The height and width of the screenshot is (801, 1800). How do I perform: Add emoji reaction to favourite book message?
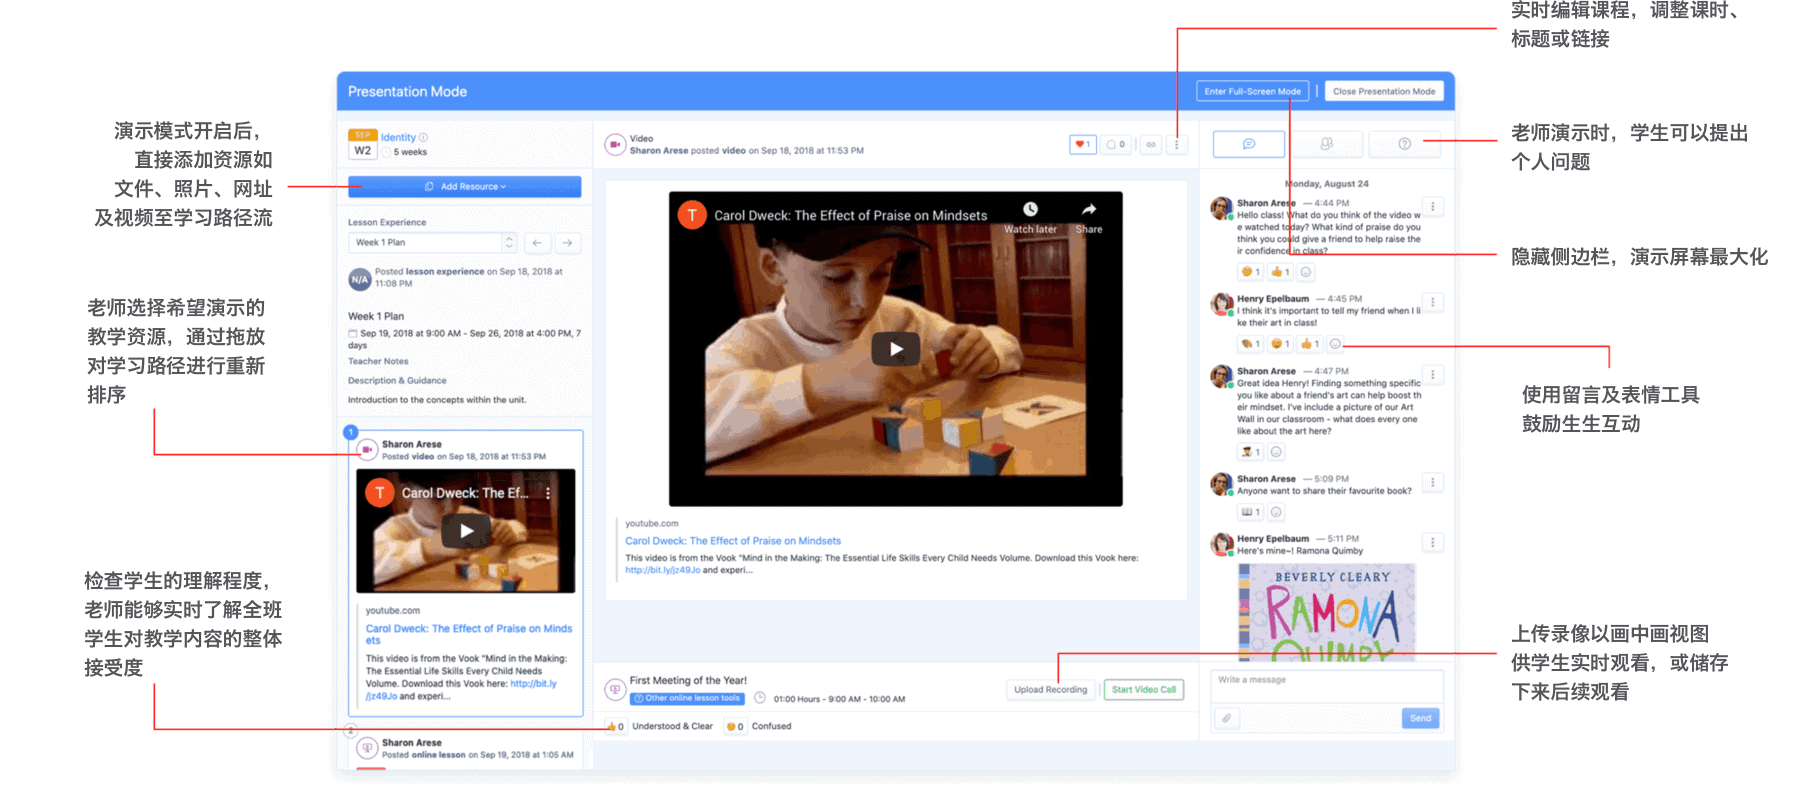click(1275, 512)
